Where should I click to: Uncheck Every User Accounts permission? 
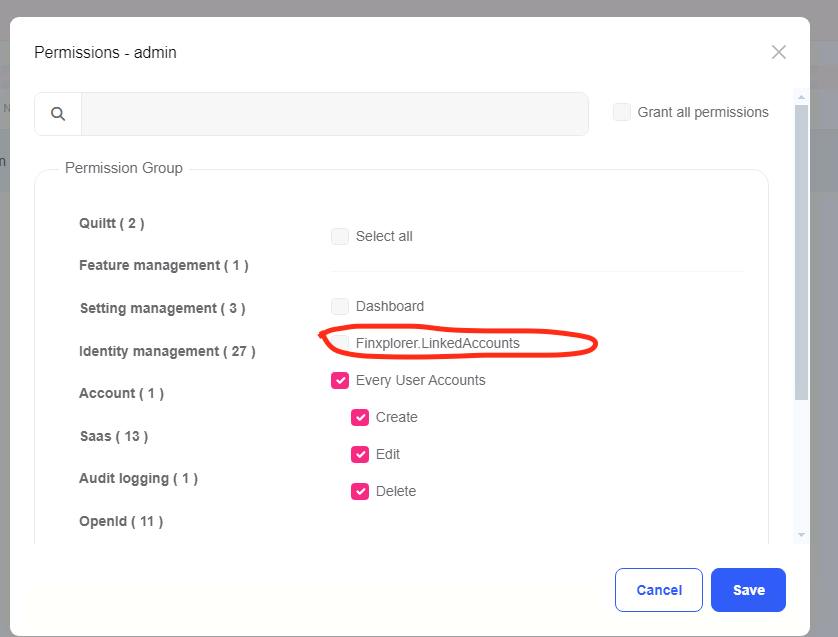tap(340, 381)
